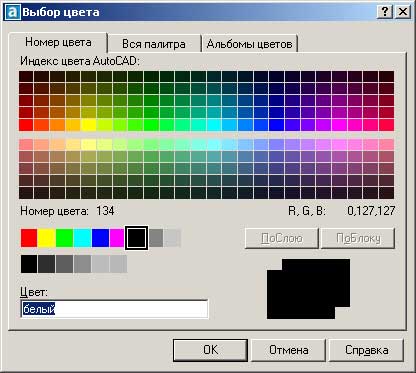Pick bright orange in upper palette
Screen dimensions: 416x373
57,125
